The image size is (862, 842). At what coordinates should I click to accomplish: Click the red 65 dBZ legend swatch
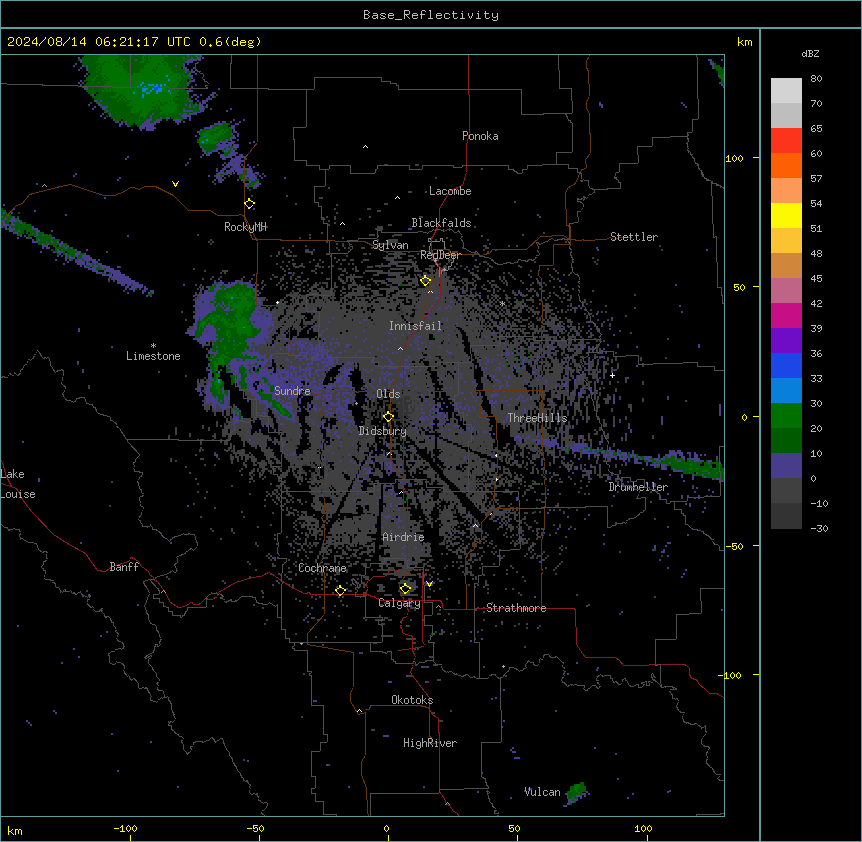[x=786, y=140]
